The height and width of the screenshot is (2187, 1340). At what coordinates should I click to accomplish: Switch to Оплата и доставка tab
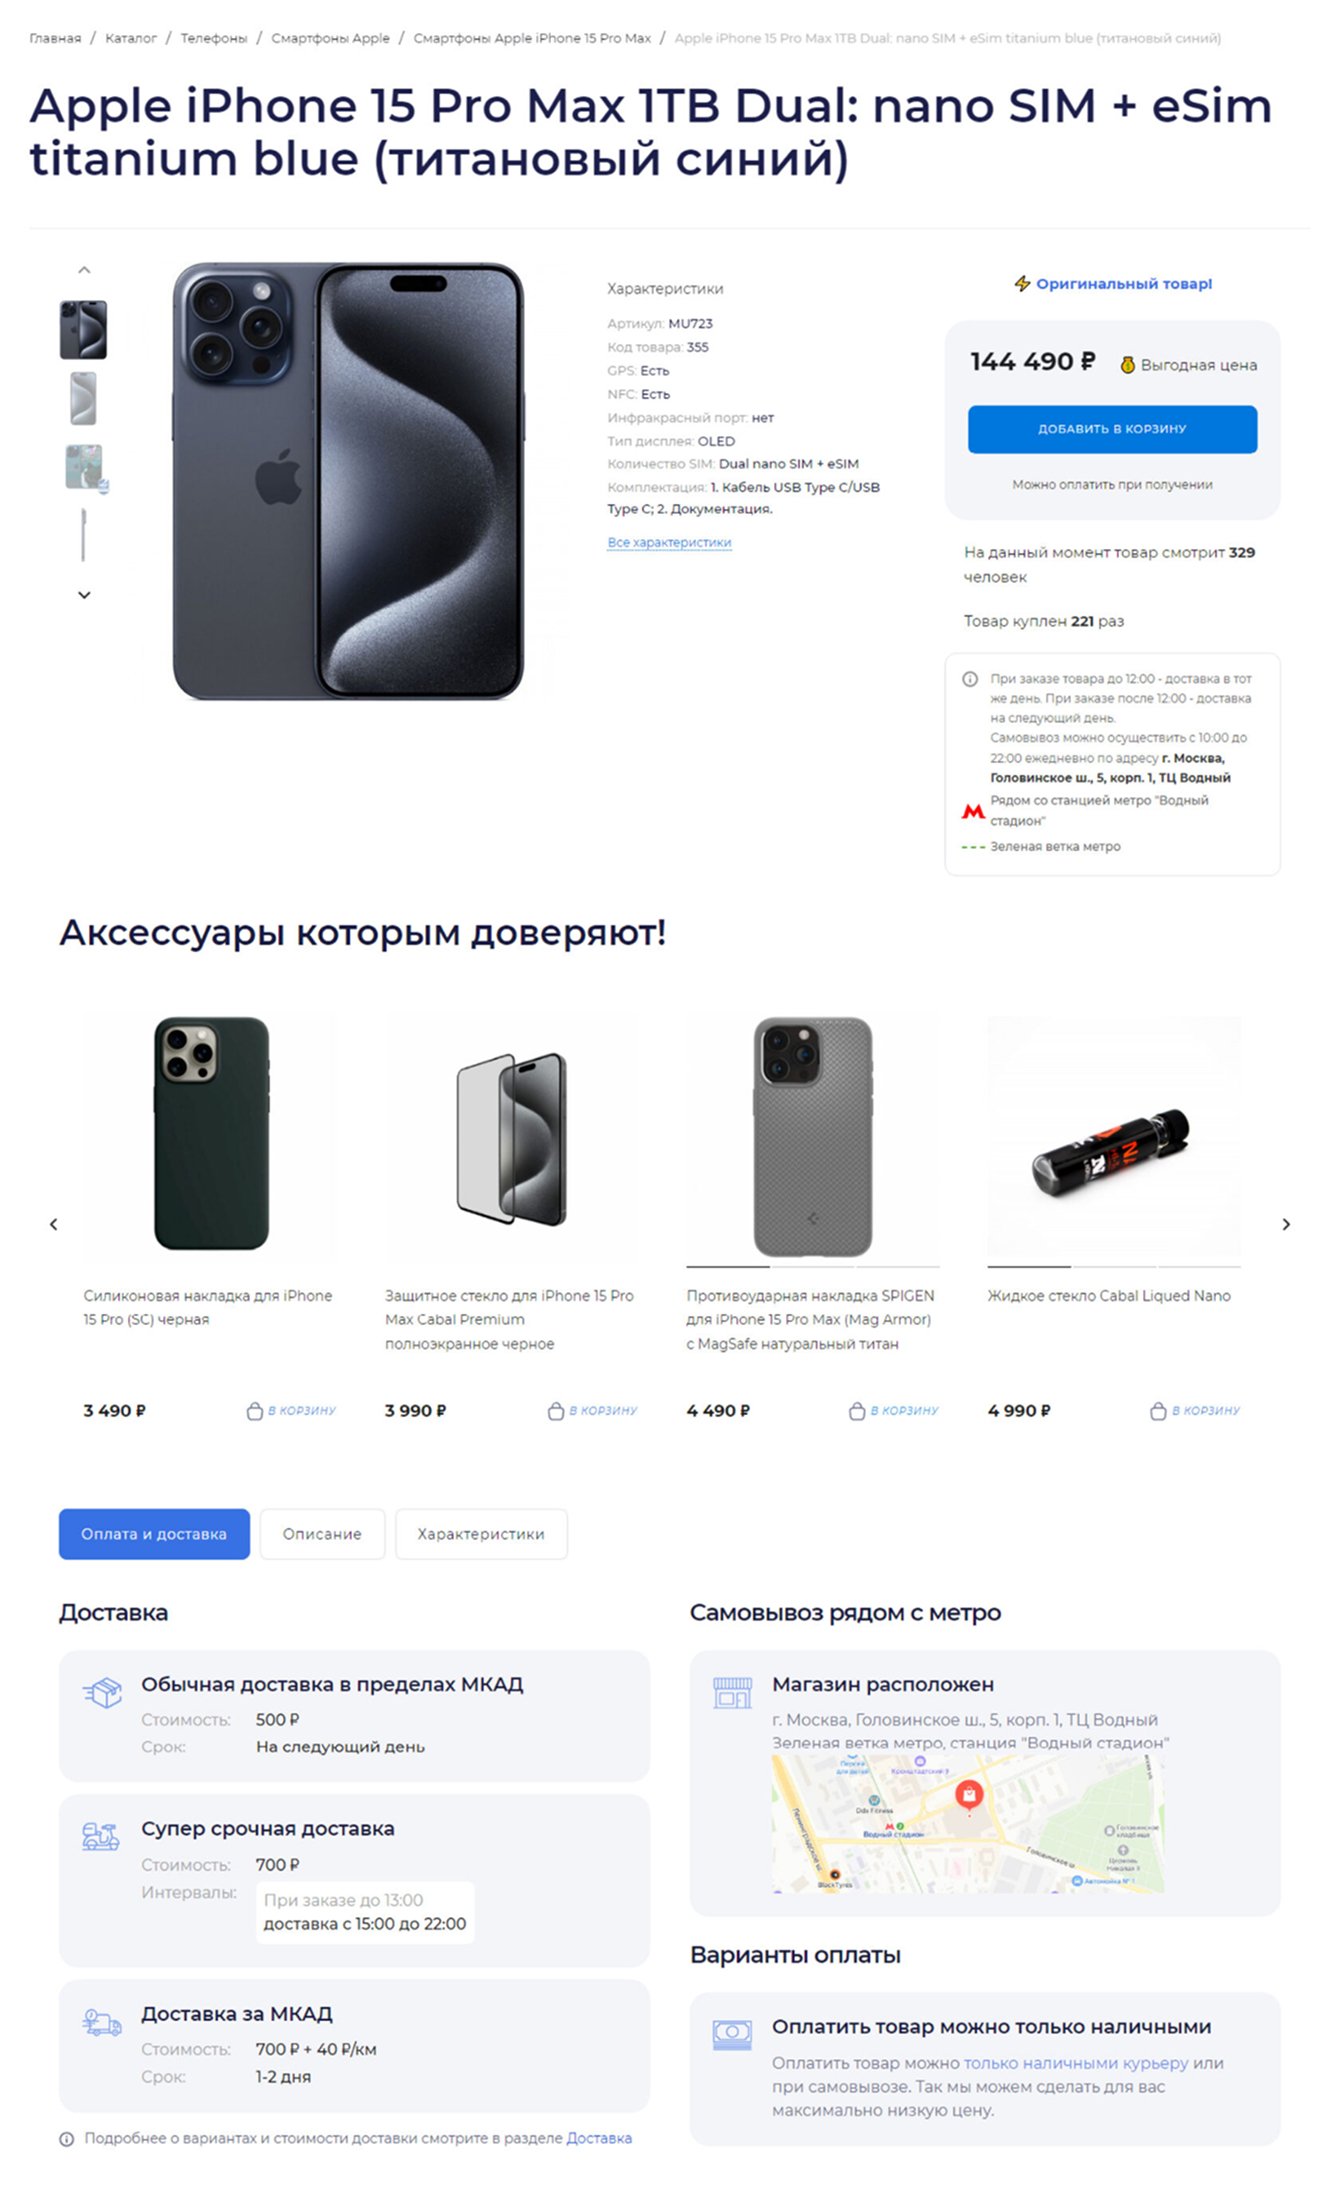tap(154, 1534)
